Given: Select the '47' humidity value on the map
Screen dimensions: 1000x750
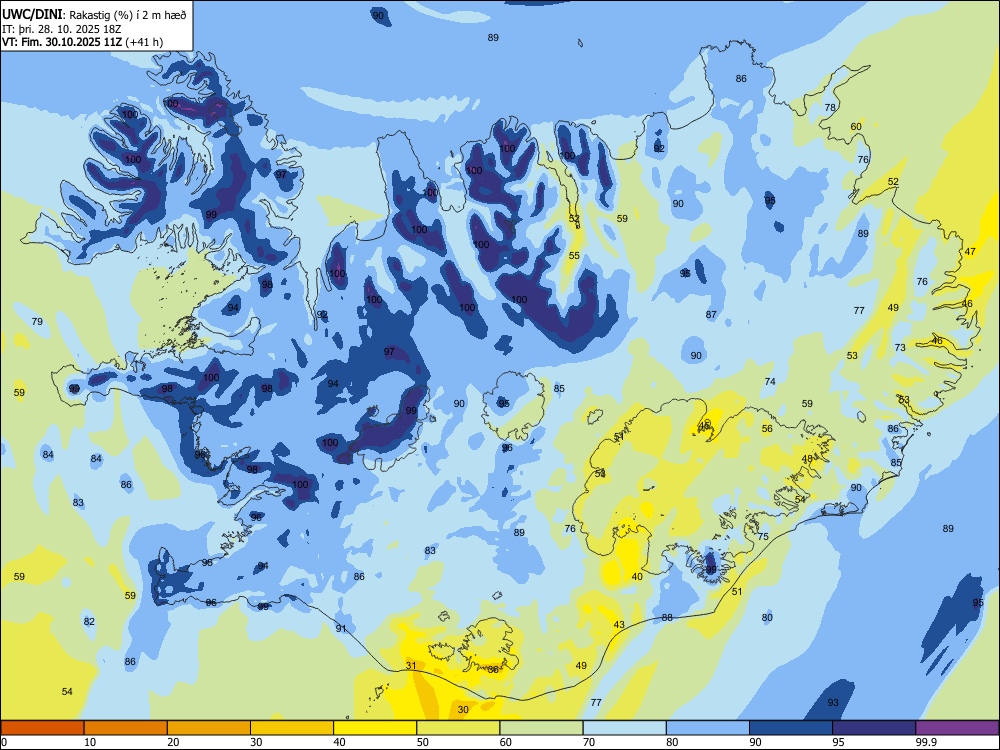Looking at the screenshot, I should click(970, 252).
